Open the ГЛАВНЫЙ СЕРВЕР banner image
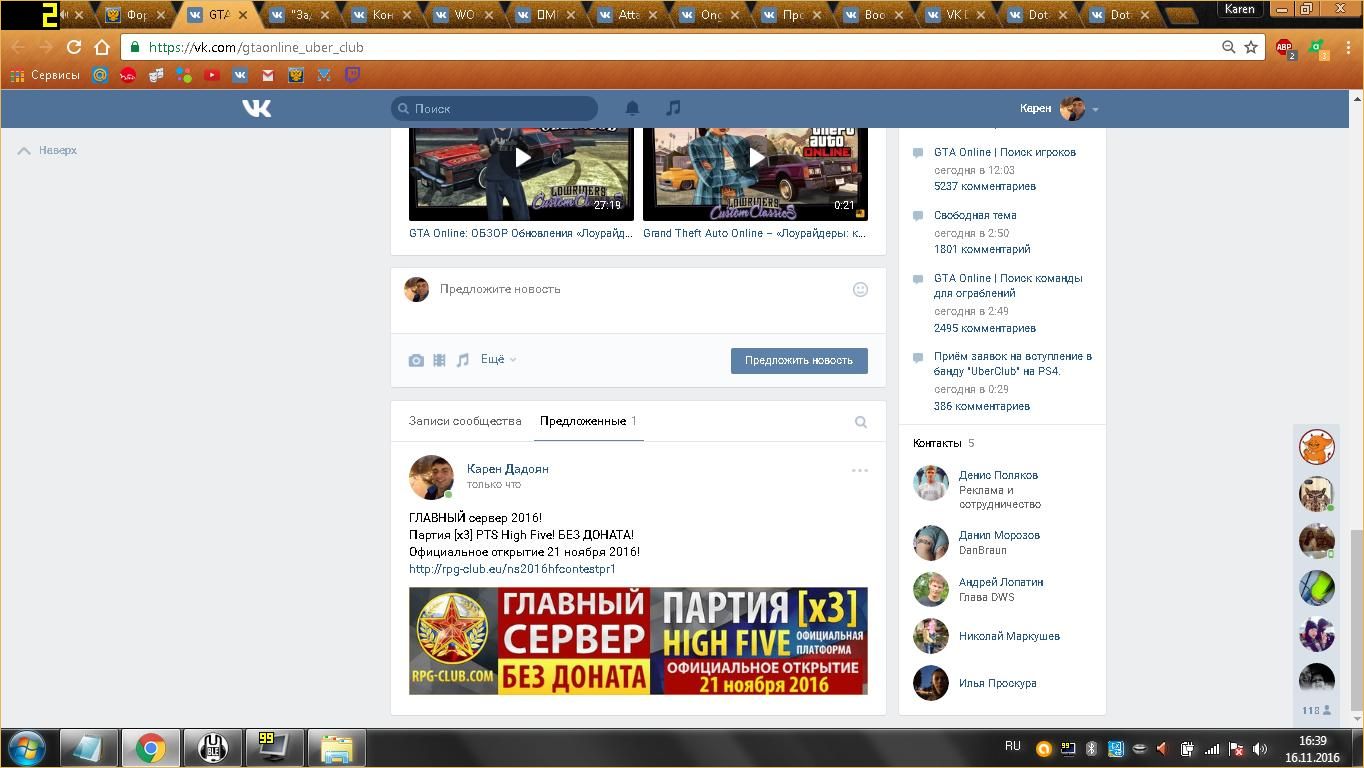Viewport: 1364px width, 768px height. coord(638,641)
